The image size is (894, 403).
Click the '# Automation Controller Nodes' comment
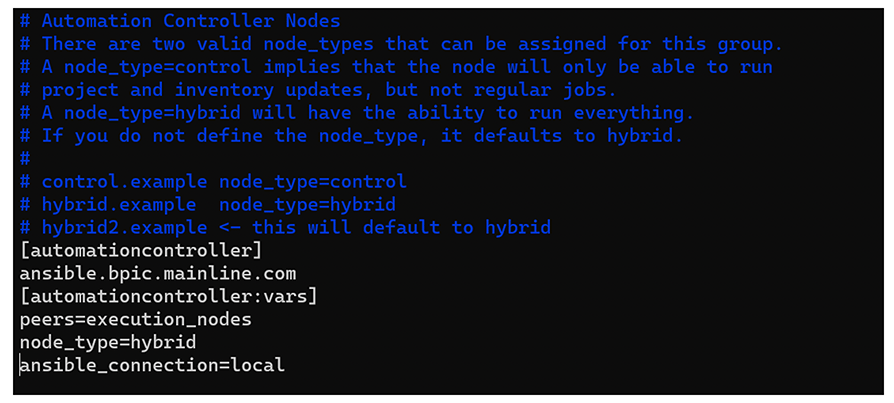(180, 22)
